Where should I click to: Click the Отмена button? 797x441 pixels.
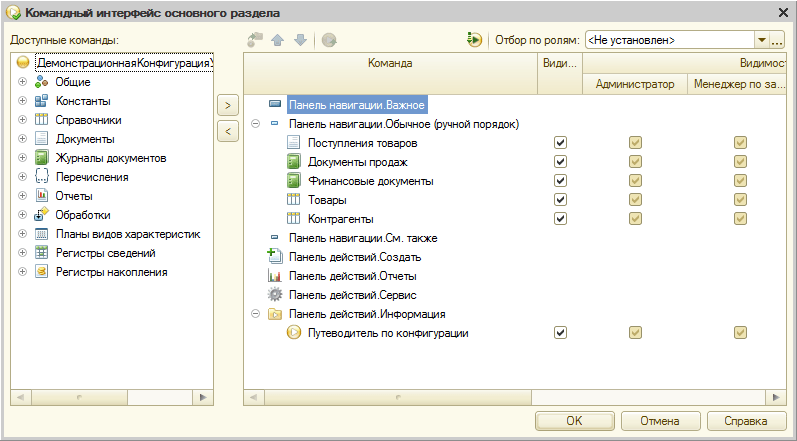(x=660, y=421)
